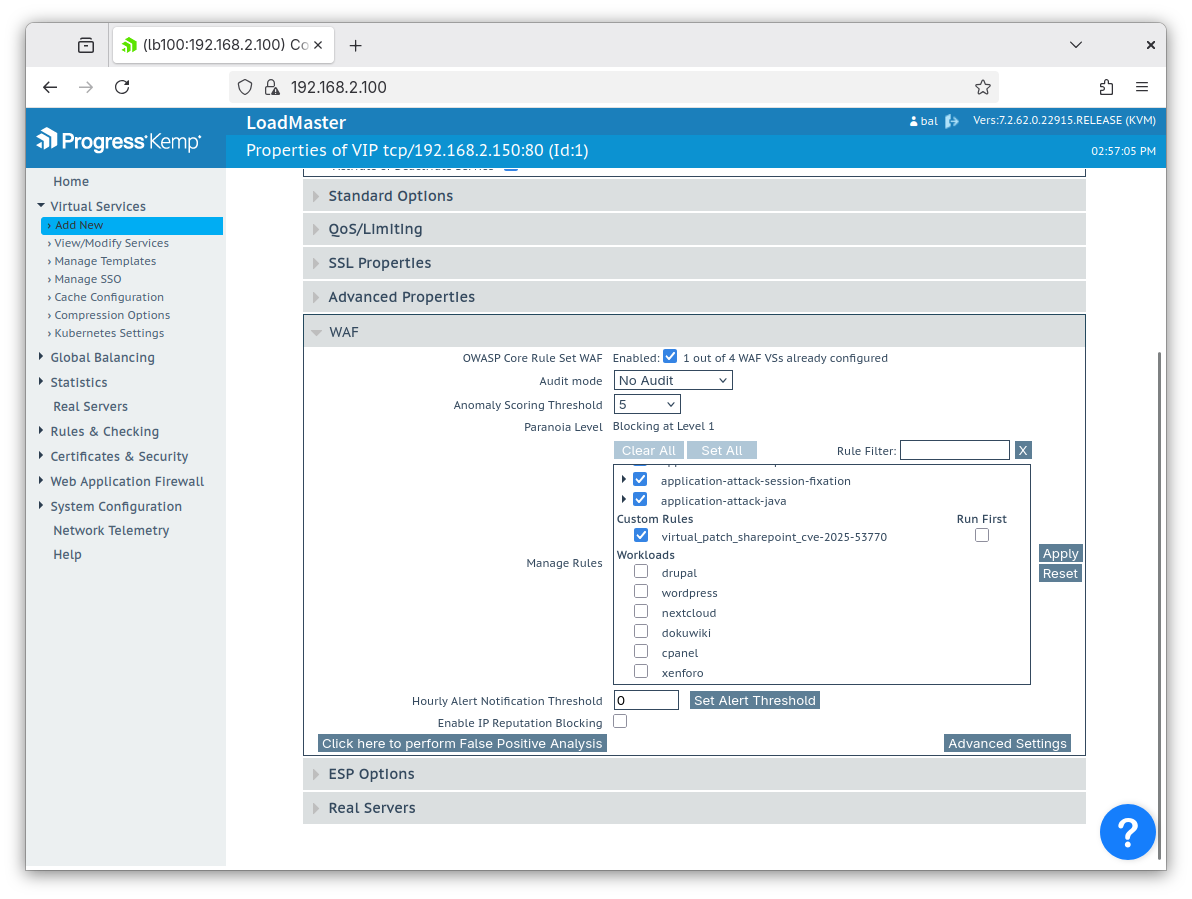Open the blue help question mark button
This screenshot has height=899, width=1192.
[x=1127, y=831]
